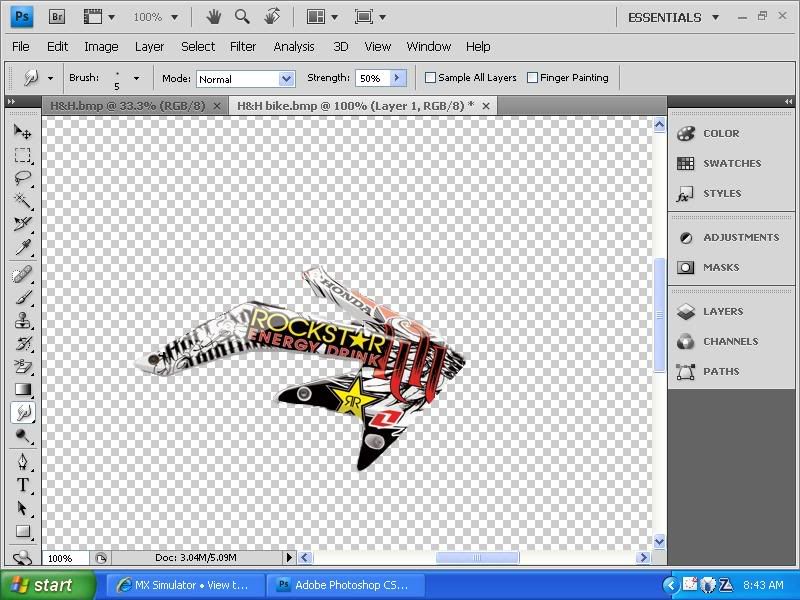The height and width of the screenshot is (600, 800).
Task: Select the Hand tool in application bar
Action: [214, 17]
